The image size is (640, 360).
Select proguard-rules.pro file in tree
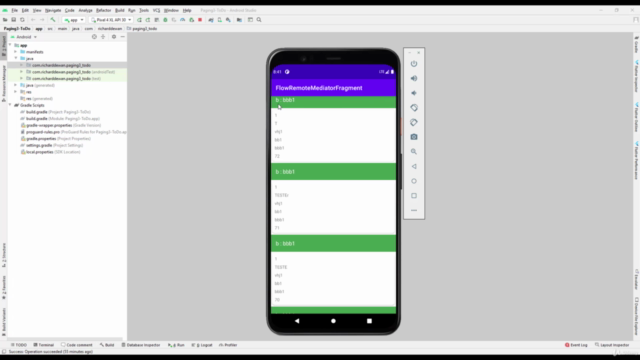click(73, 132)
